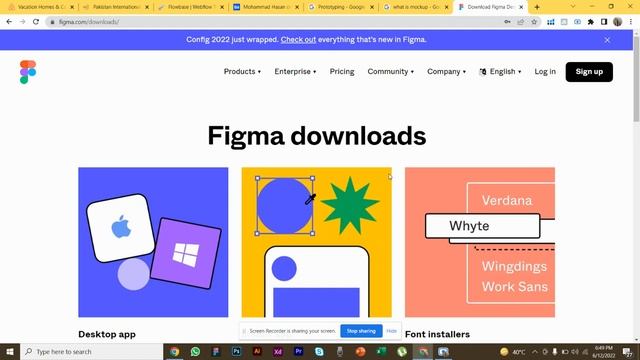This screenshot has height=360, width=640.
Task: Open Skype from the taskbar
Action: (x=319, y=351)
